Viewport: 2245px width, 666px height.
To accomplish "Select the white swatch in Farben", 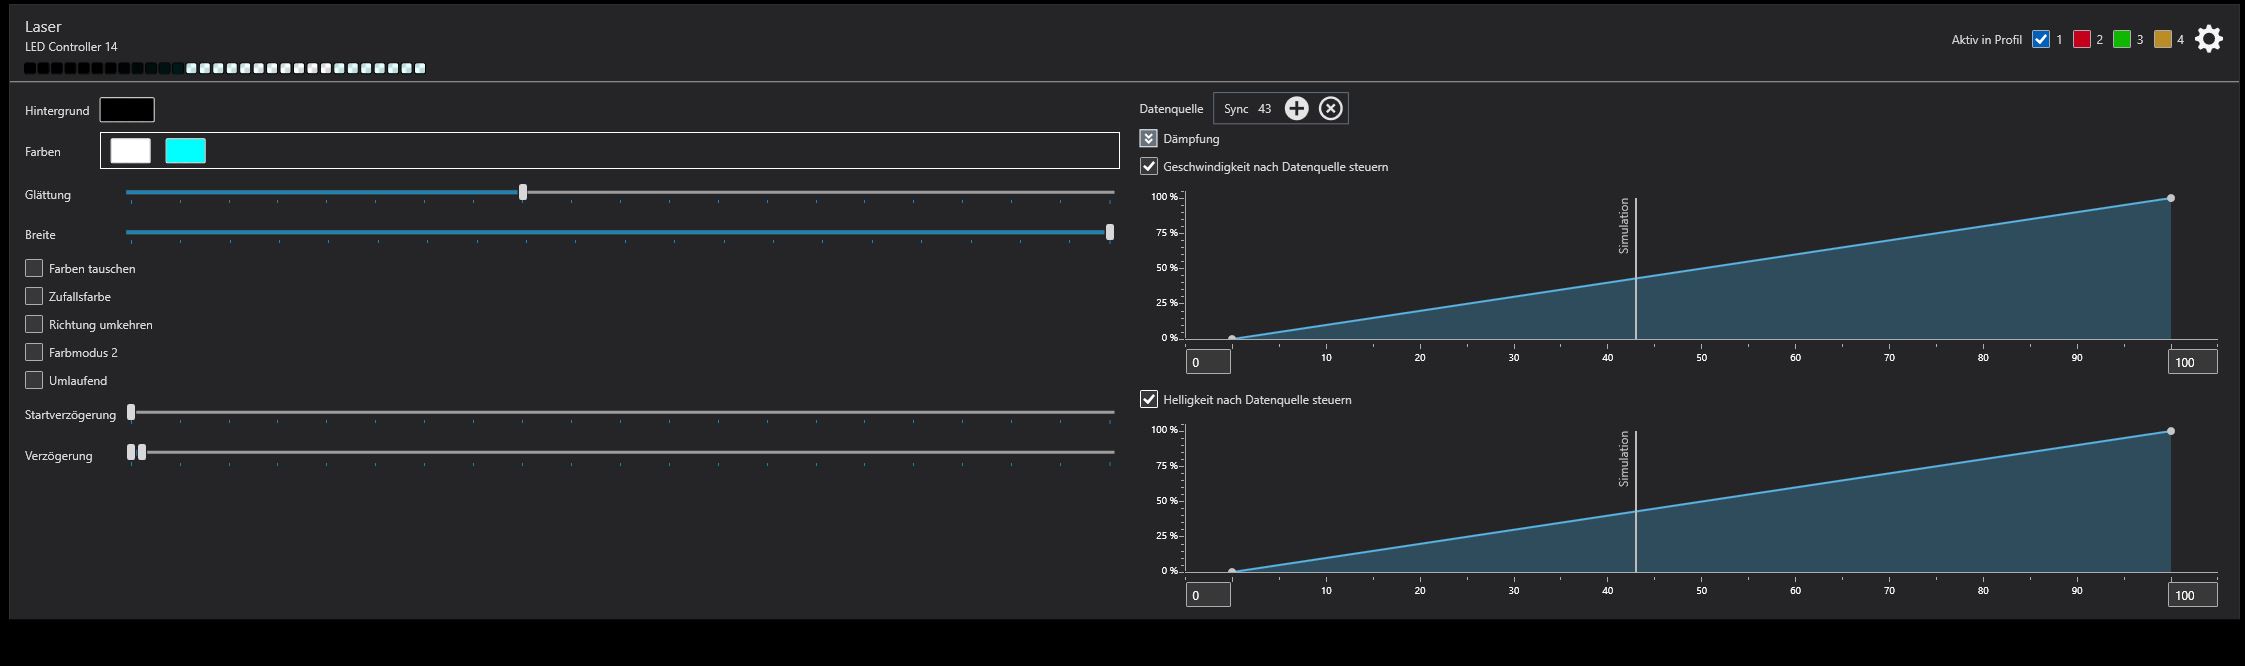I will 130,151.
